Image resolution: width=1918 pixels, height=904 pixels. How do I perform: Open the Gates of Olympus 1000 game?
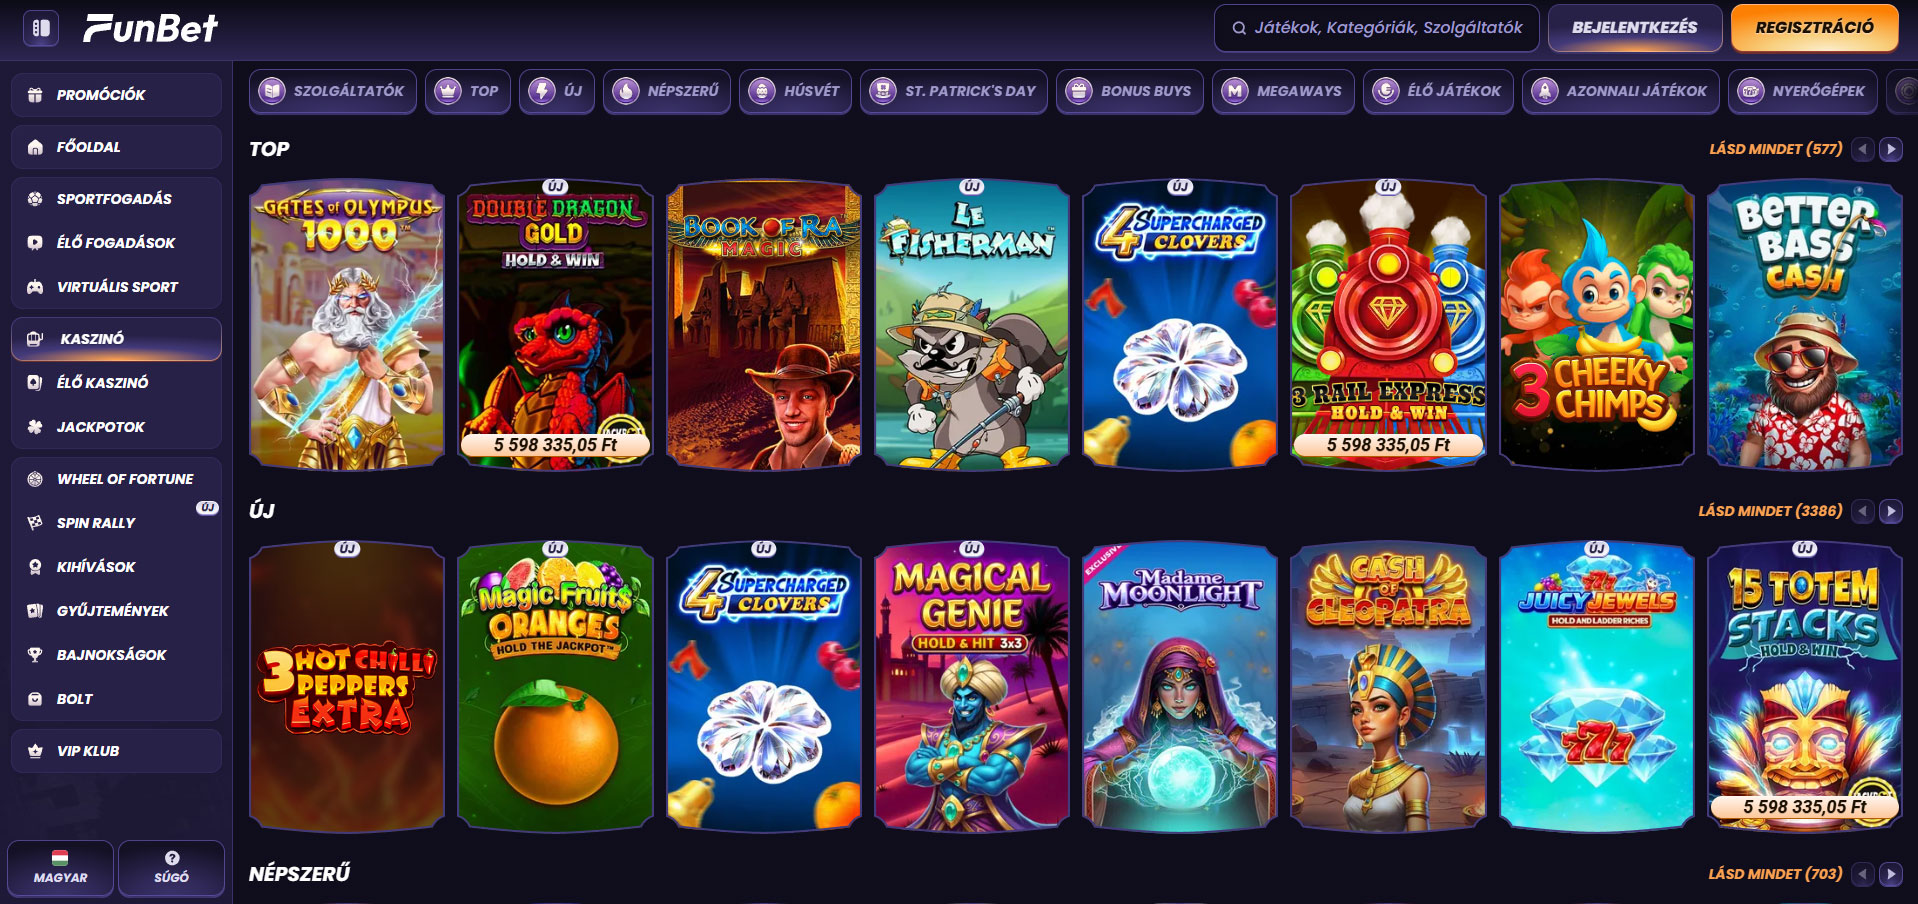point(347,325)
